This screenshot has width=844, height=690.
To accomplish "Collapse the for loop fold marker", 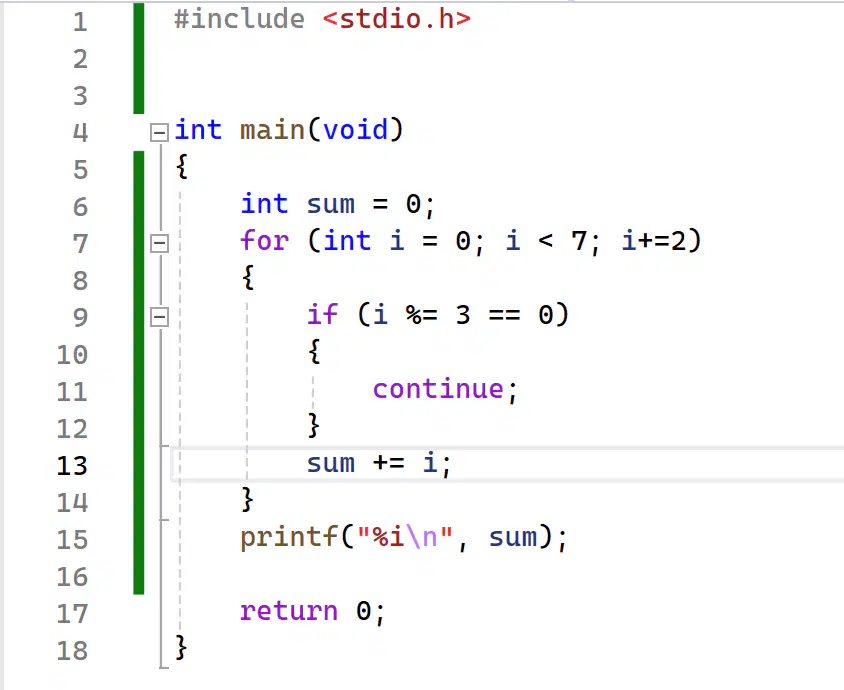I will (x=159, y=243).
